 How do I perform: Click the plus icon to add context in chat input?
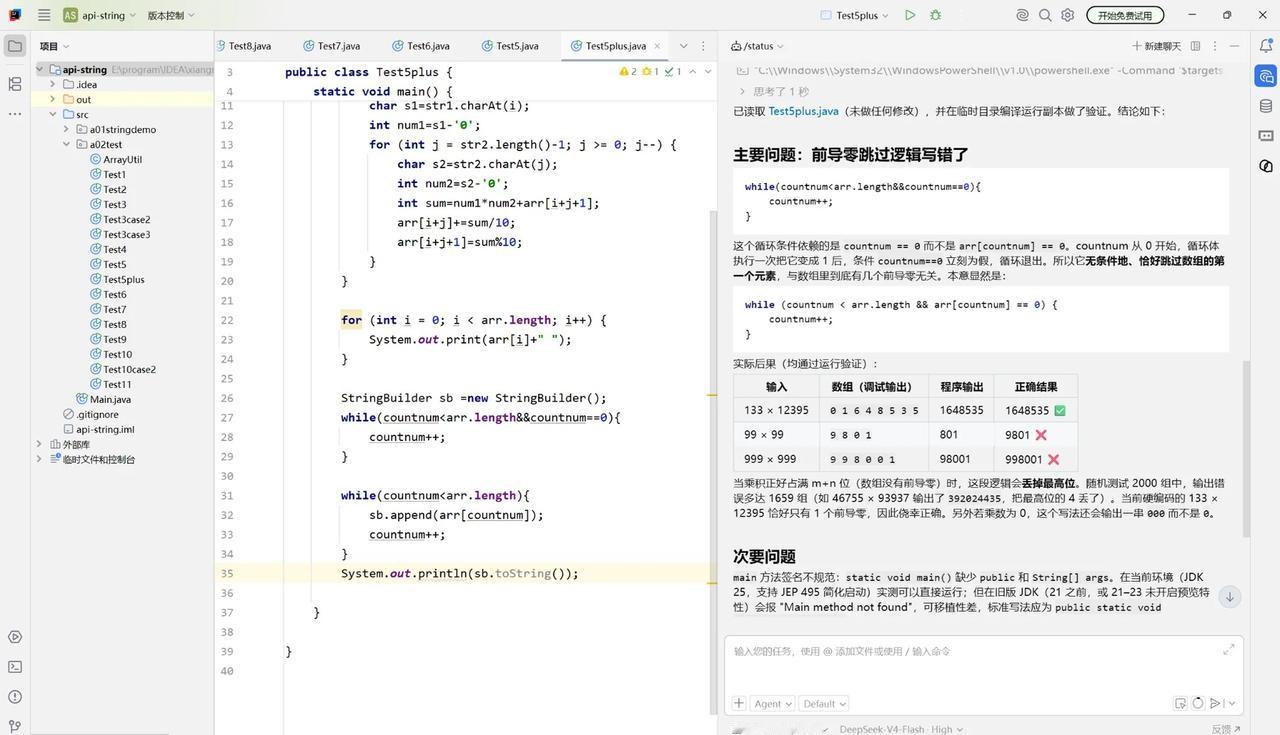pos(738,703)
